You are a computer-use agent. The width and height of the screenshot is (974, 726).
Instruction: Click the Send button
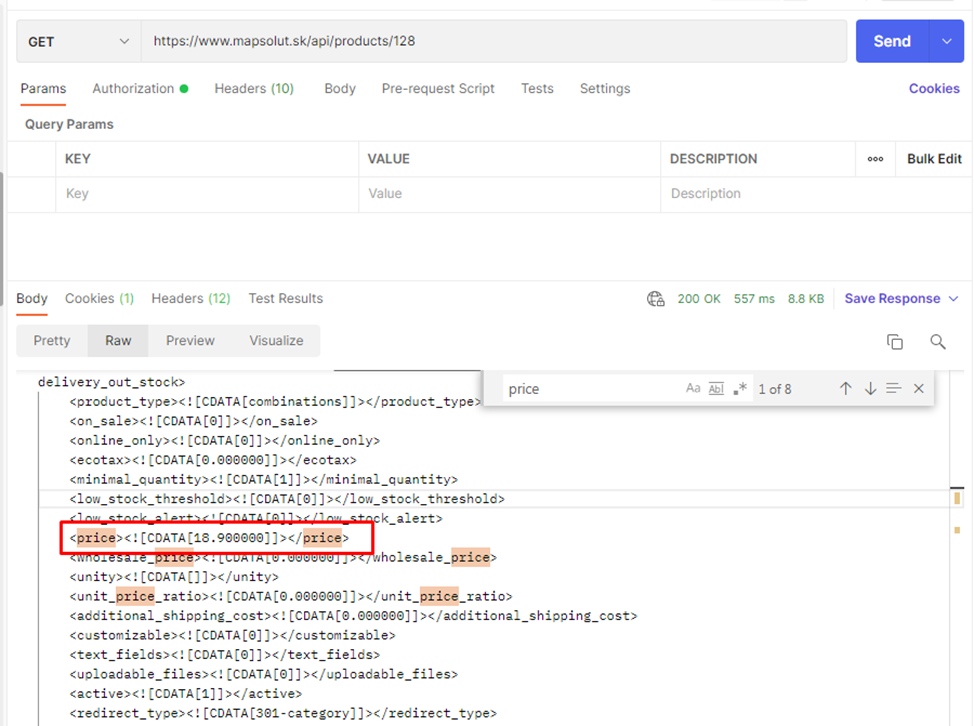[892, 42]
